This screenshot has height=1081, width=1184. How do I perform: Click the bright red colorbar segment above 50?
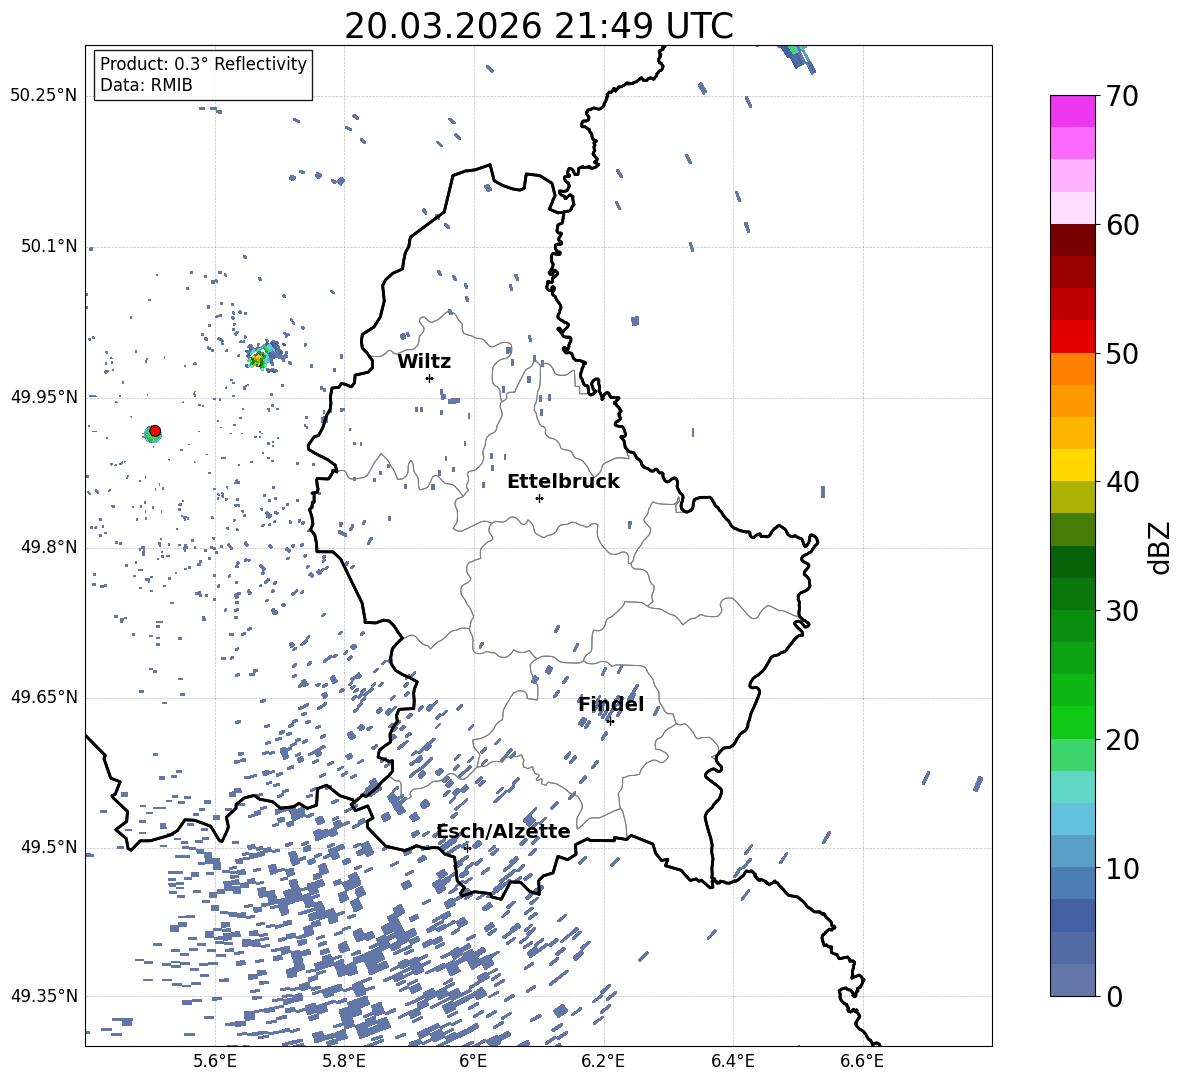point(1072,337)
